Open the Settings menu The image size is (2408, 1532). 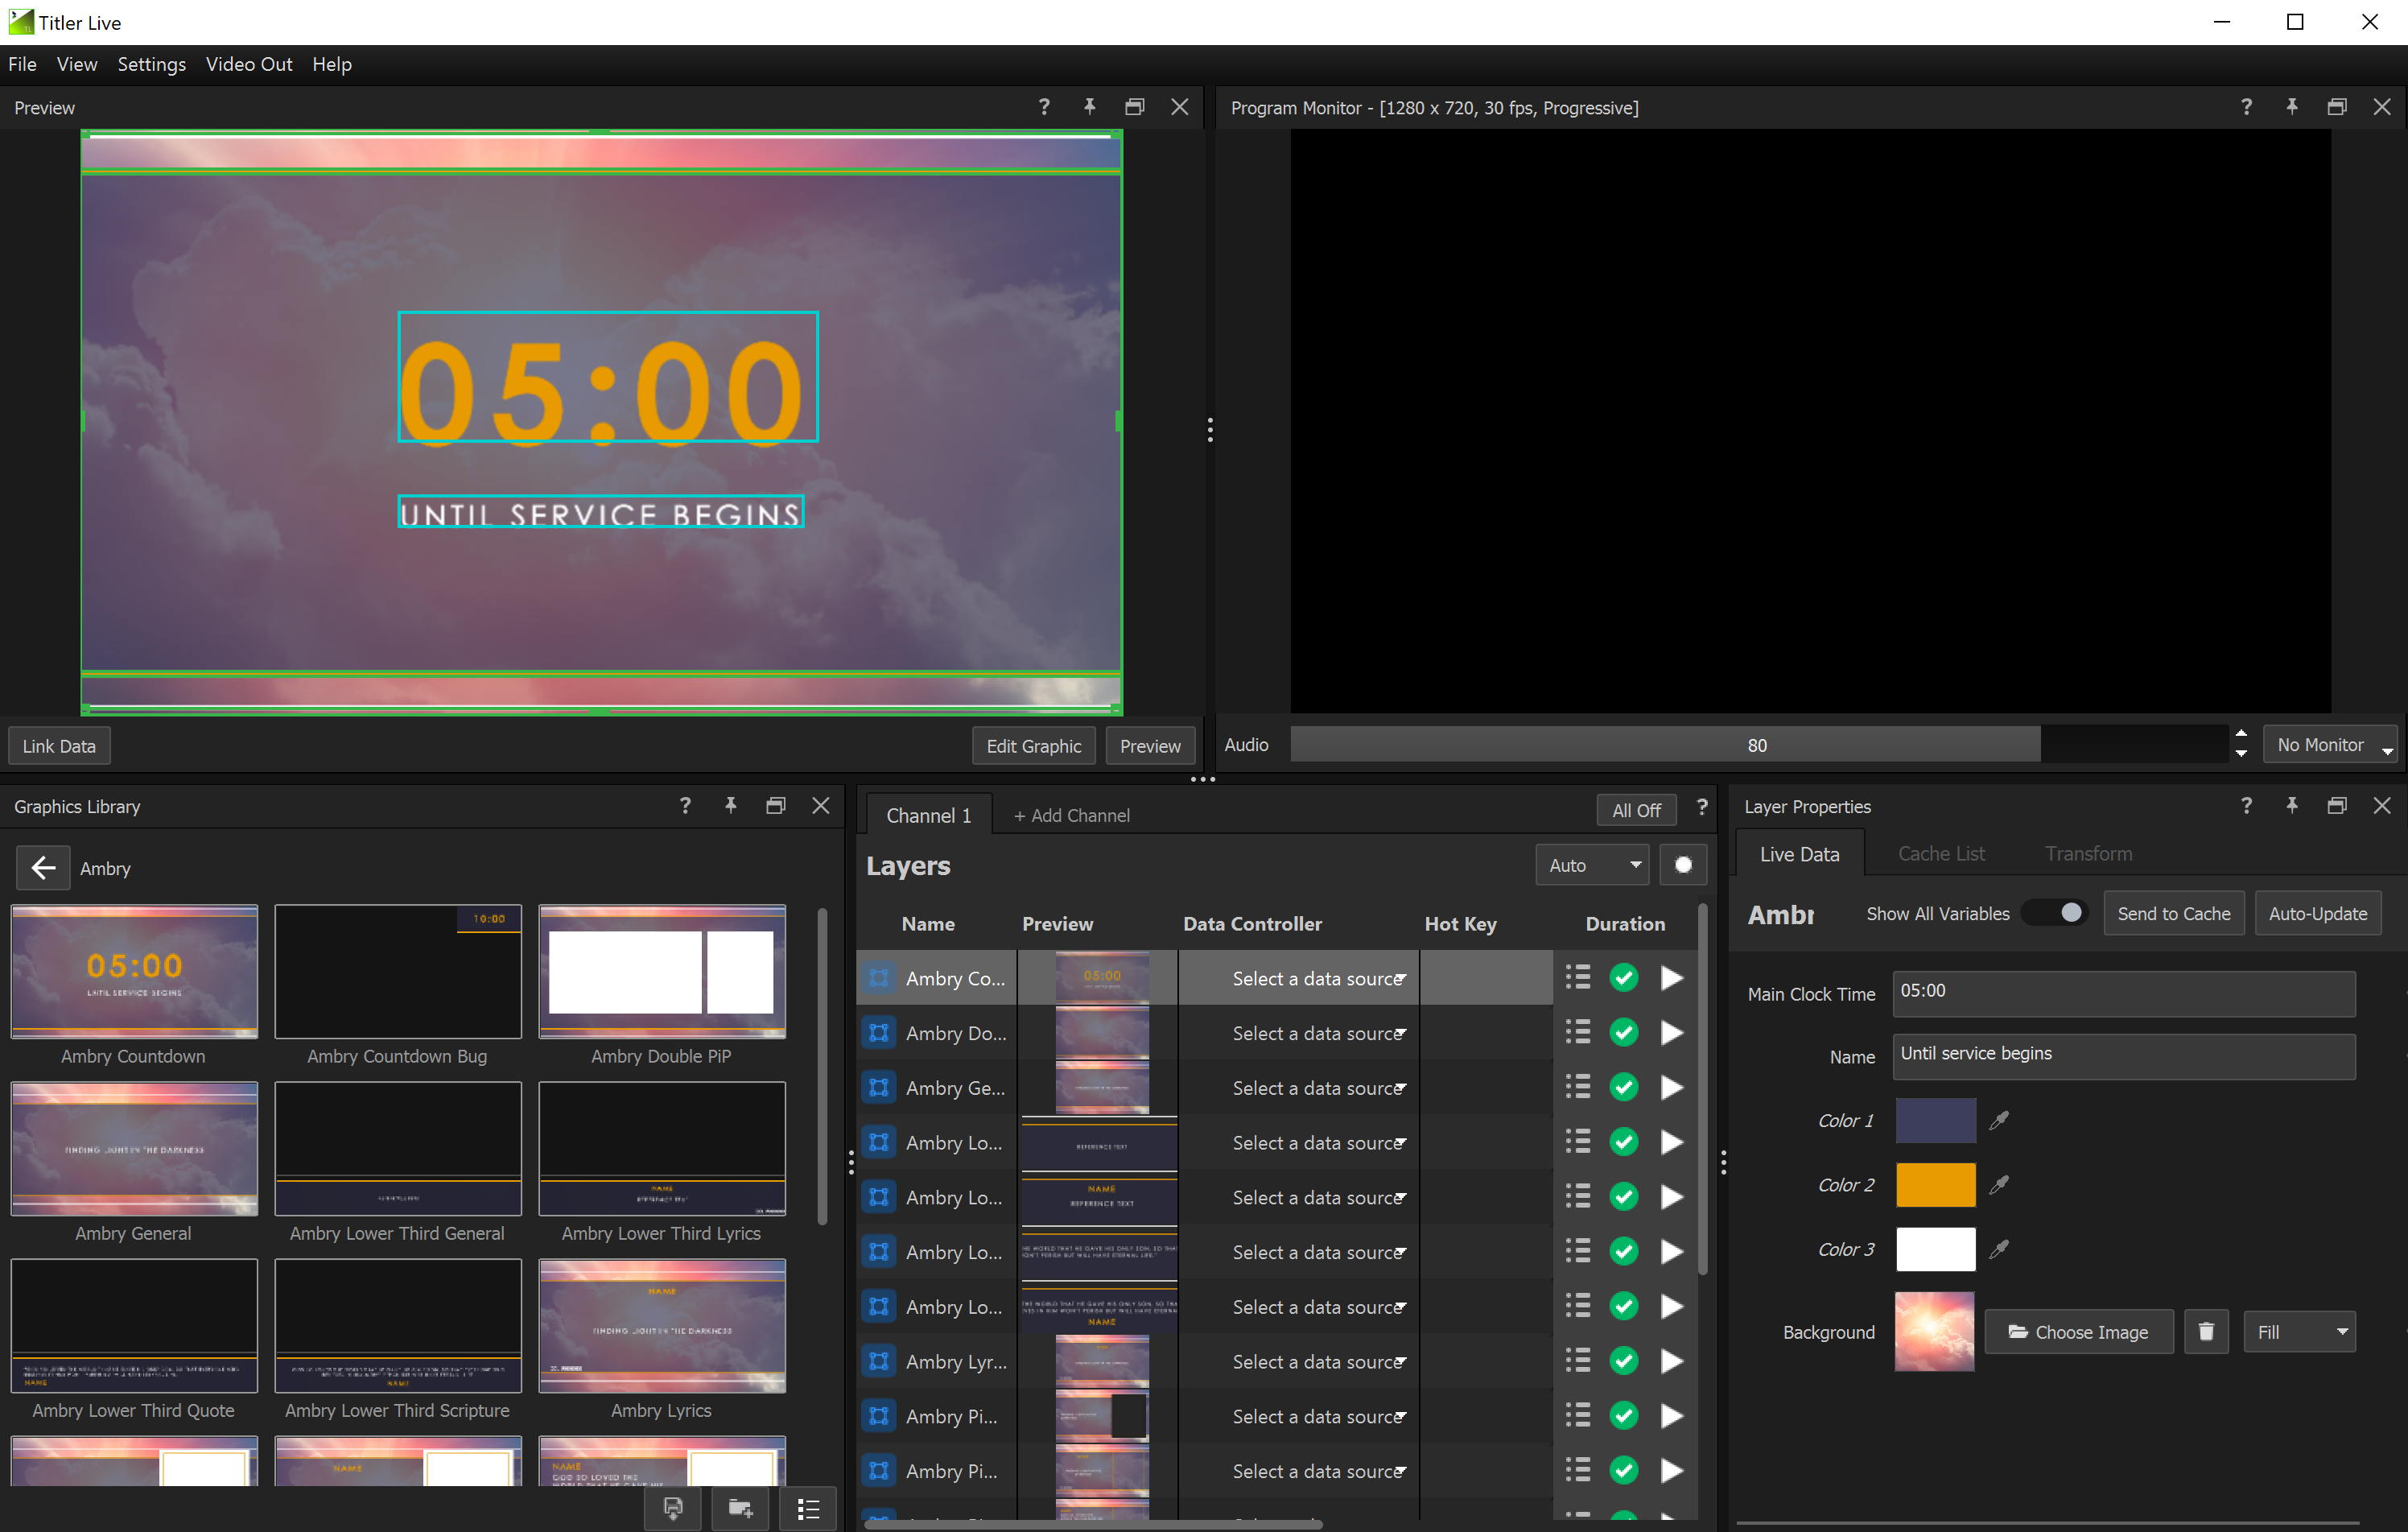tap(151, 64)
